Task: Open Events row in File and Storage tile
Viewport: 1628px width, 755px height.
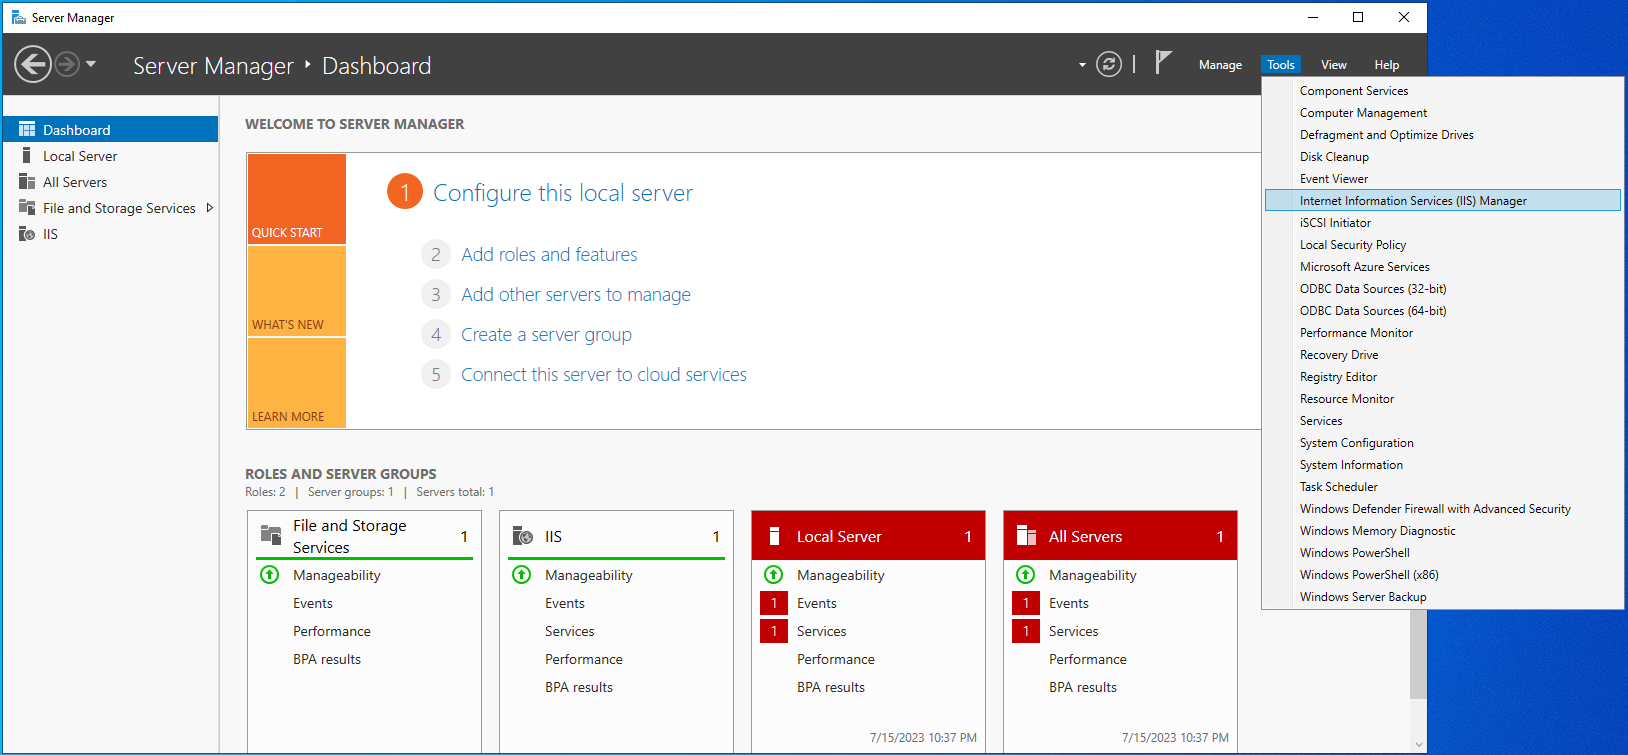Action: [313, 603]
